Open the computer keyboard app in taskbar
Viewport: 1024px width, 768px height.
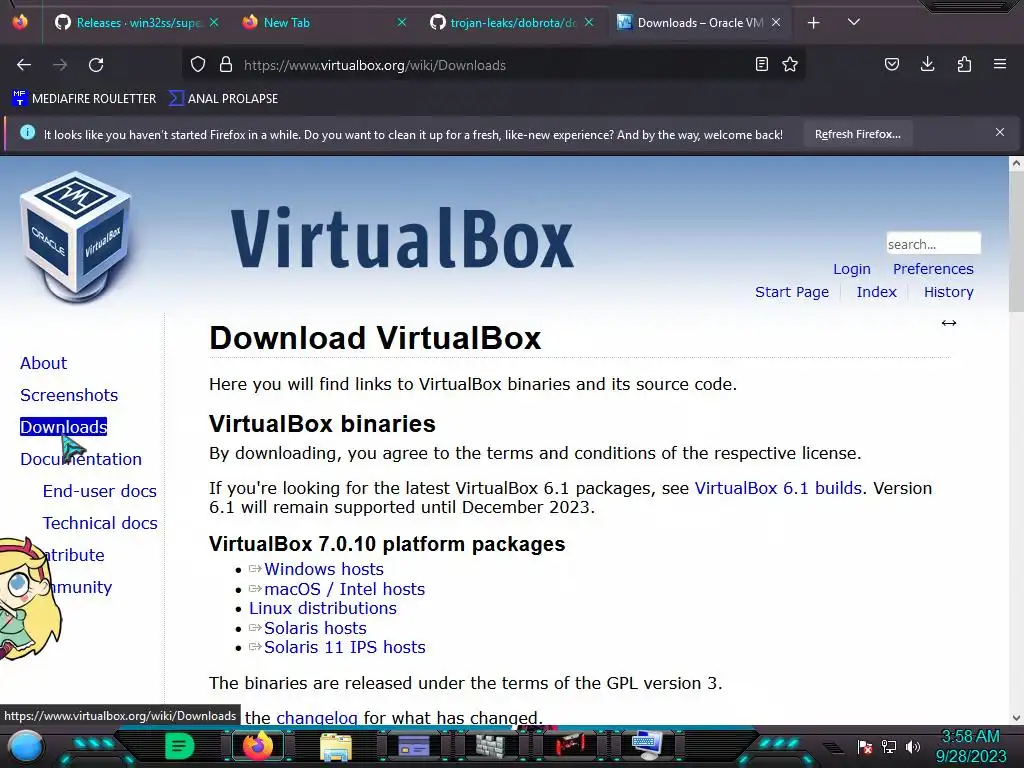click(x=647, y=744)
